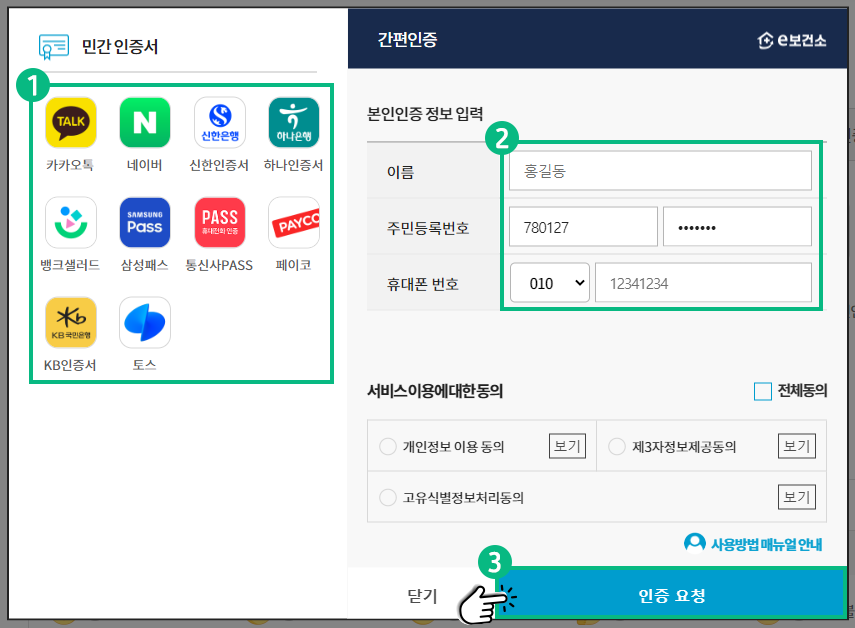Click the resident number front field 780127

583,227
